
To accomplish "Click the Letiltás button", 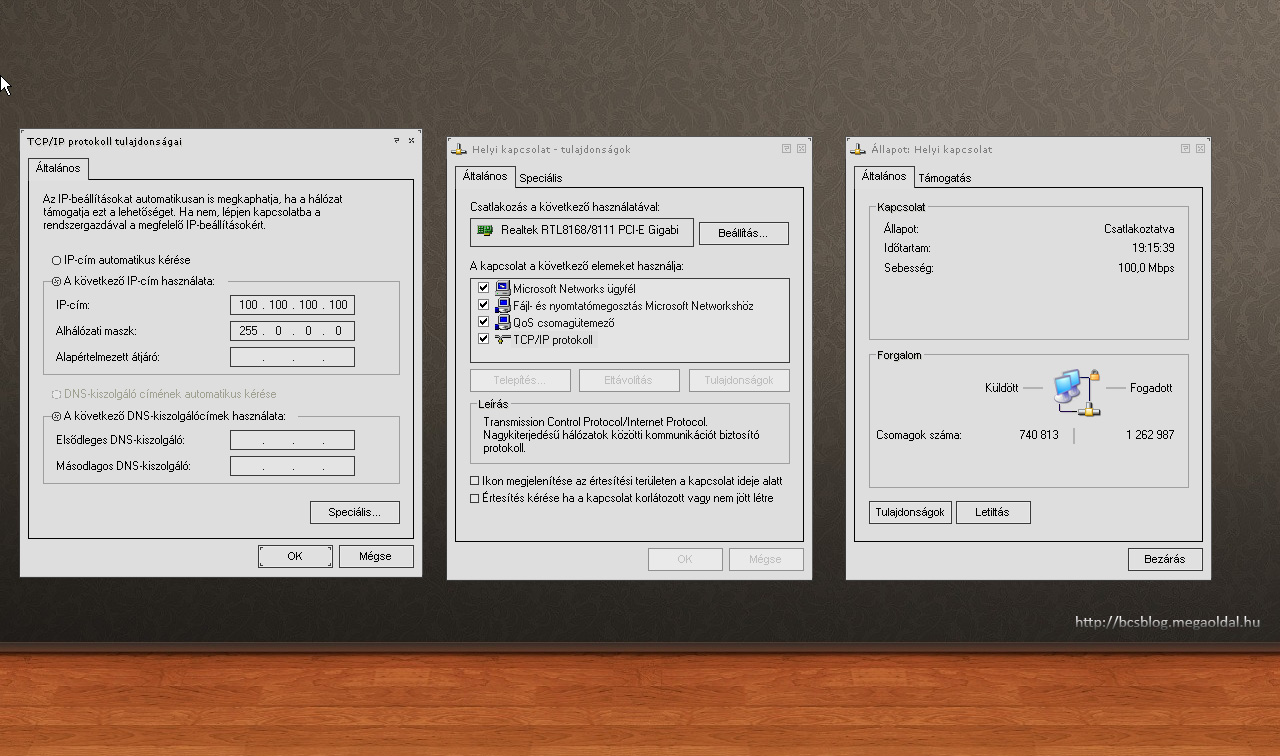I will (993, 512).
